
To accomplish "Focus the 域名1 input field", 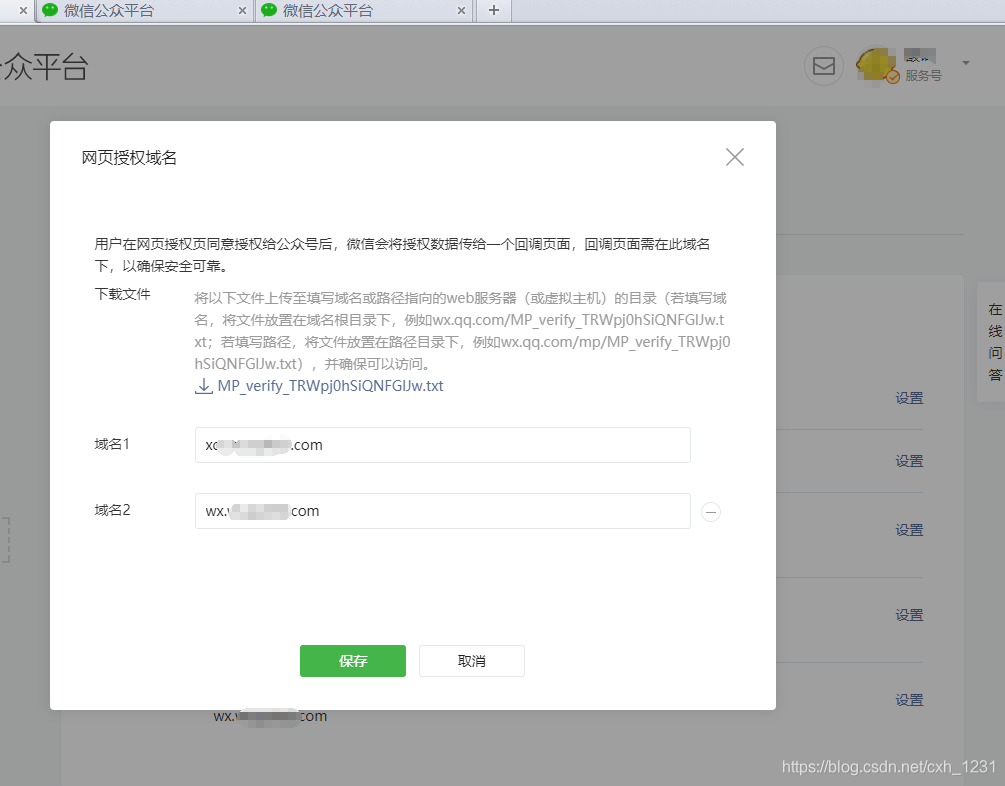I will [x=442, y=445].
